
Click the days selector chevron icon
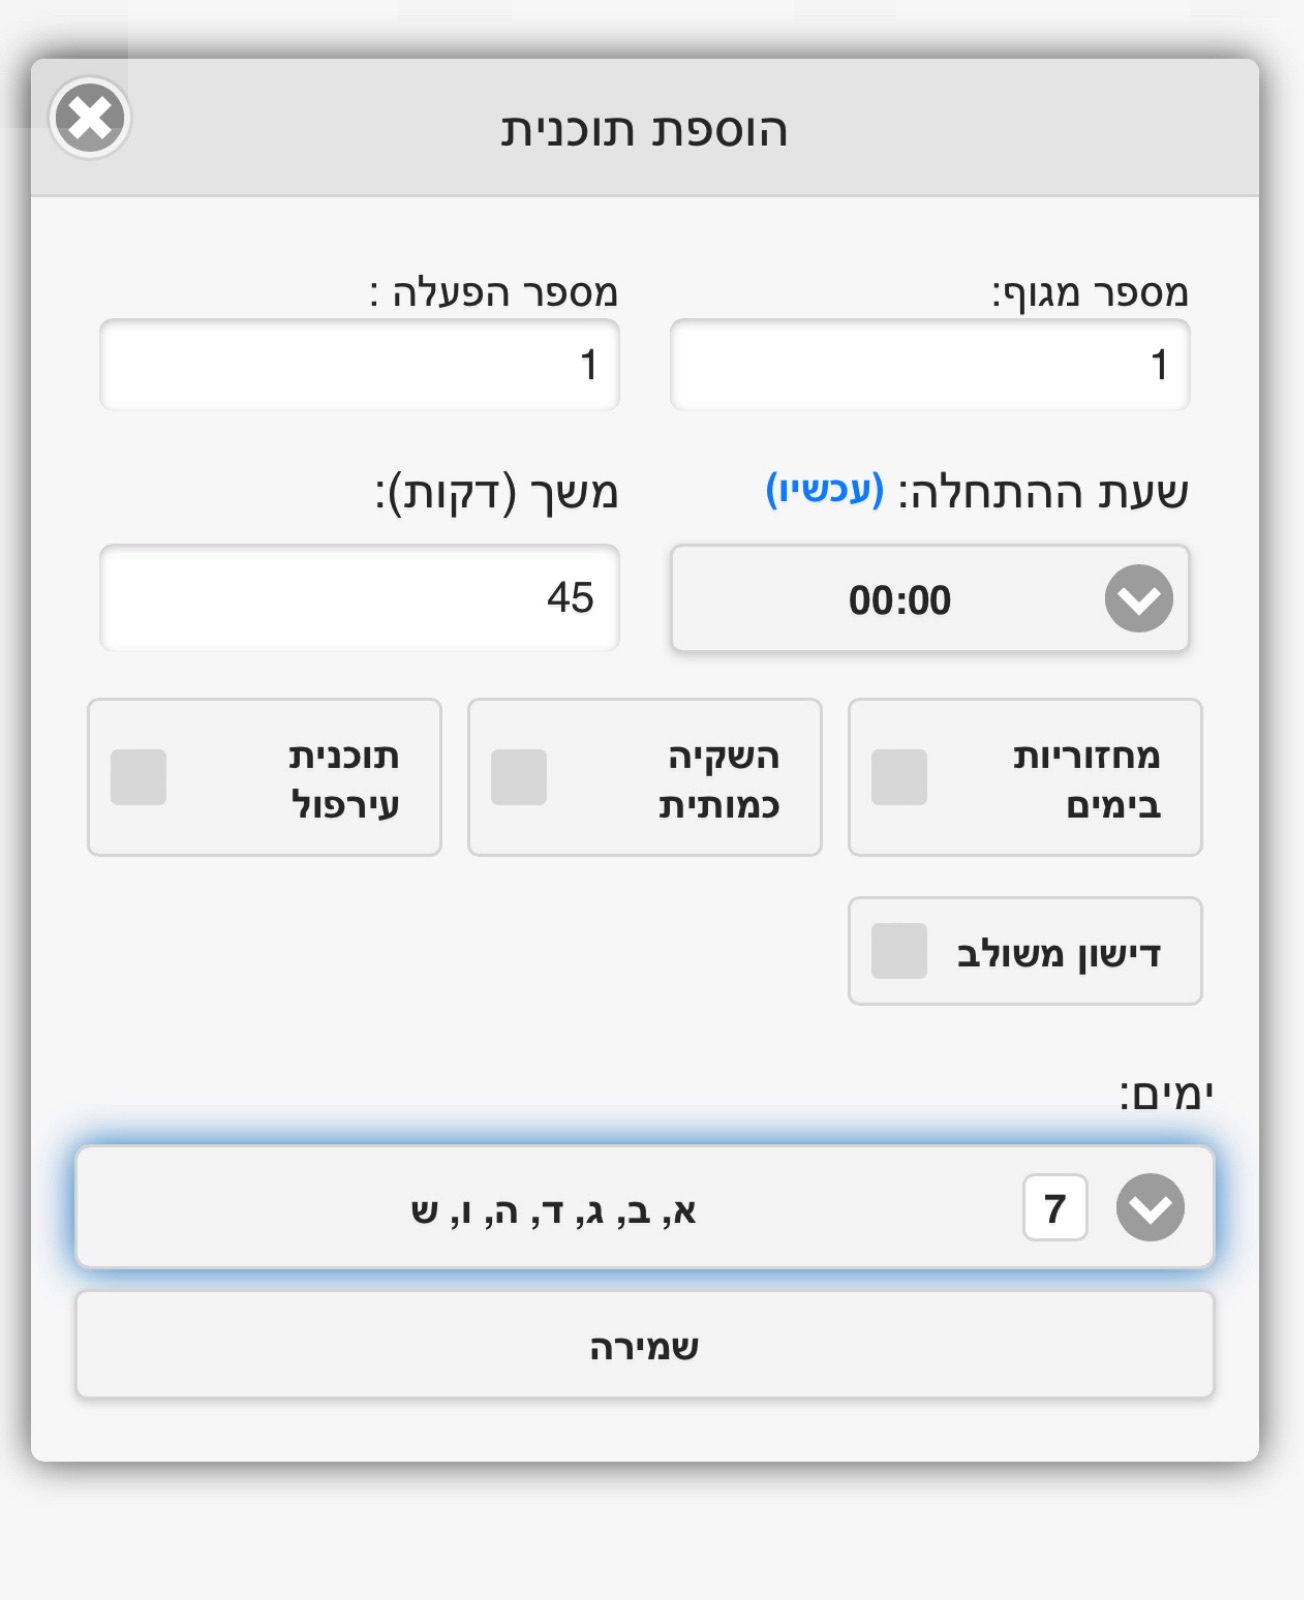1150,1207
